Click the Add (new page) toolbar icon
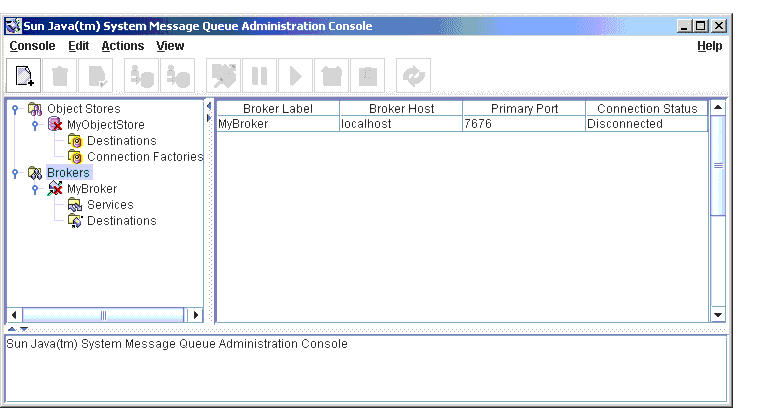The width and height of the screenshot is (763, 409). coord(23,76)
